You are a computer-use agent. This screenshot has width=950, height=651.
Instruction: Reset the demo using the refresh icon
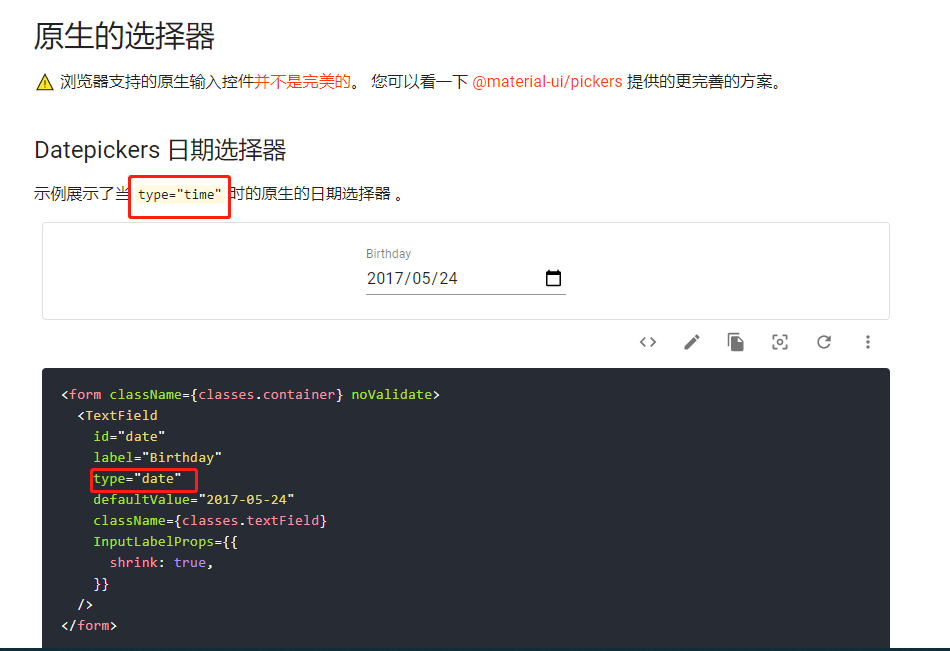pyautogui.click(x=823, y=341)
